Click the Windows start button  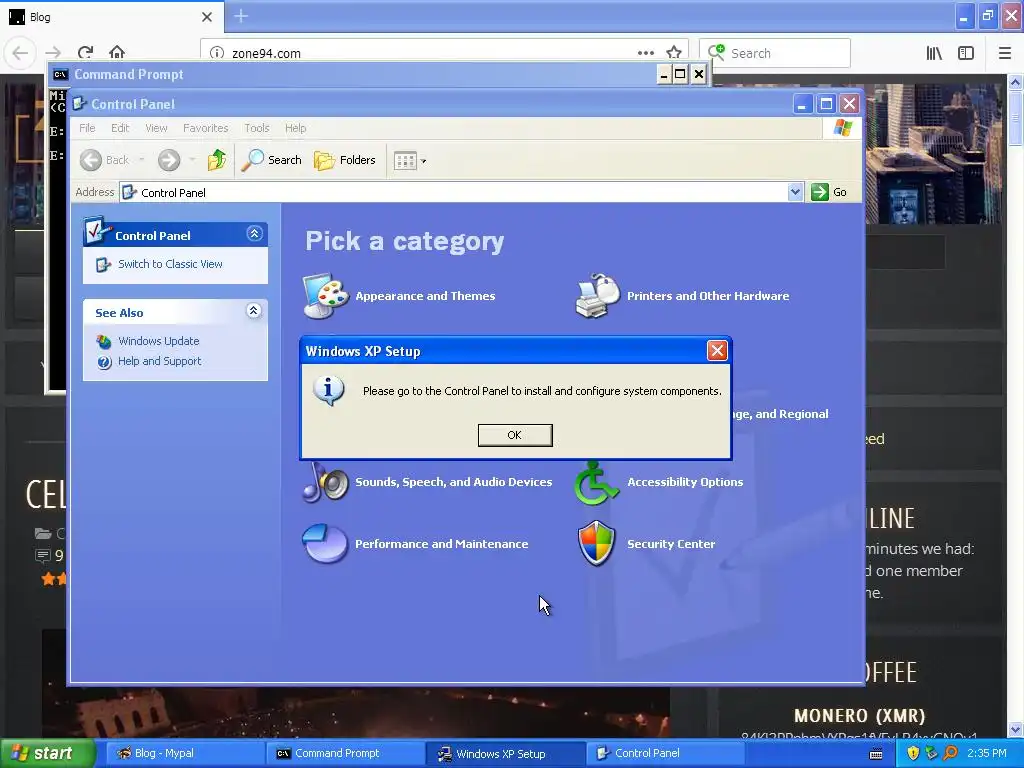[x=46, y=753]
